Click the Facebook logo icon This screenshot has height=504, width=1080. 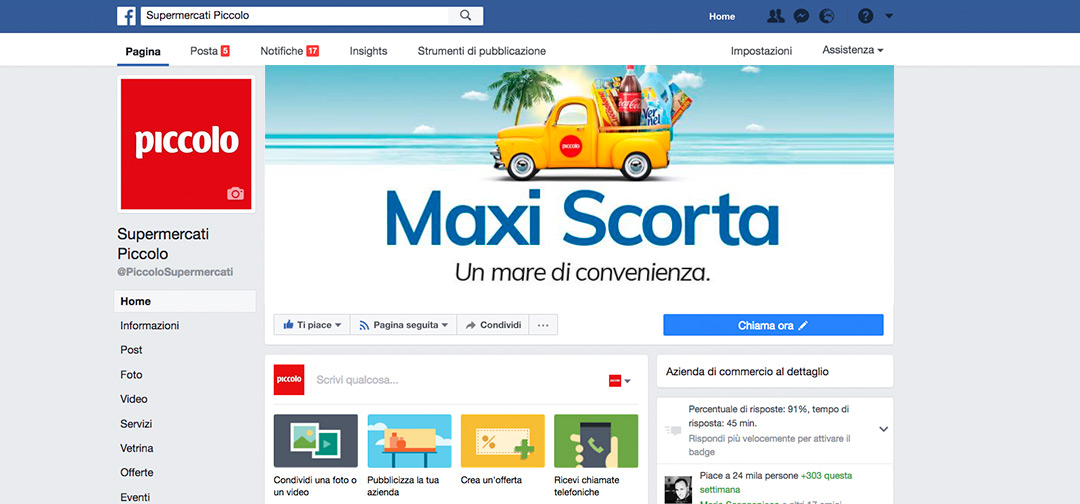126,16
